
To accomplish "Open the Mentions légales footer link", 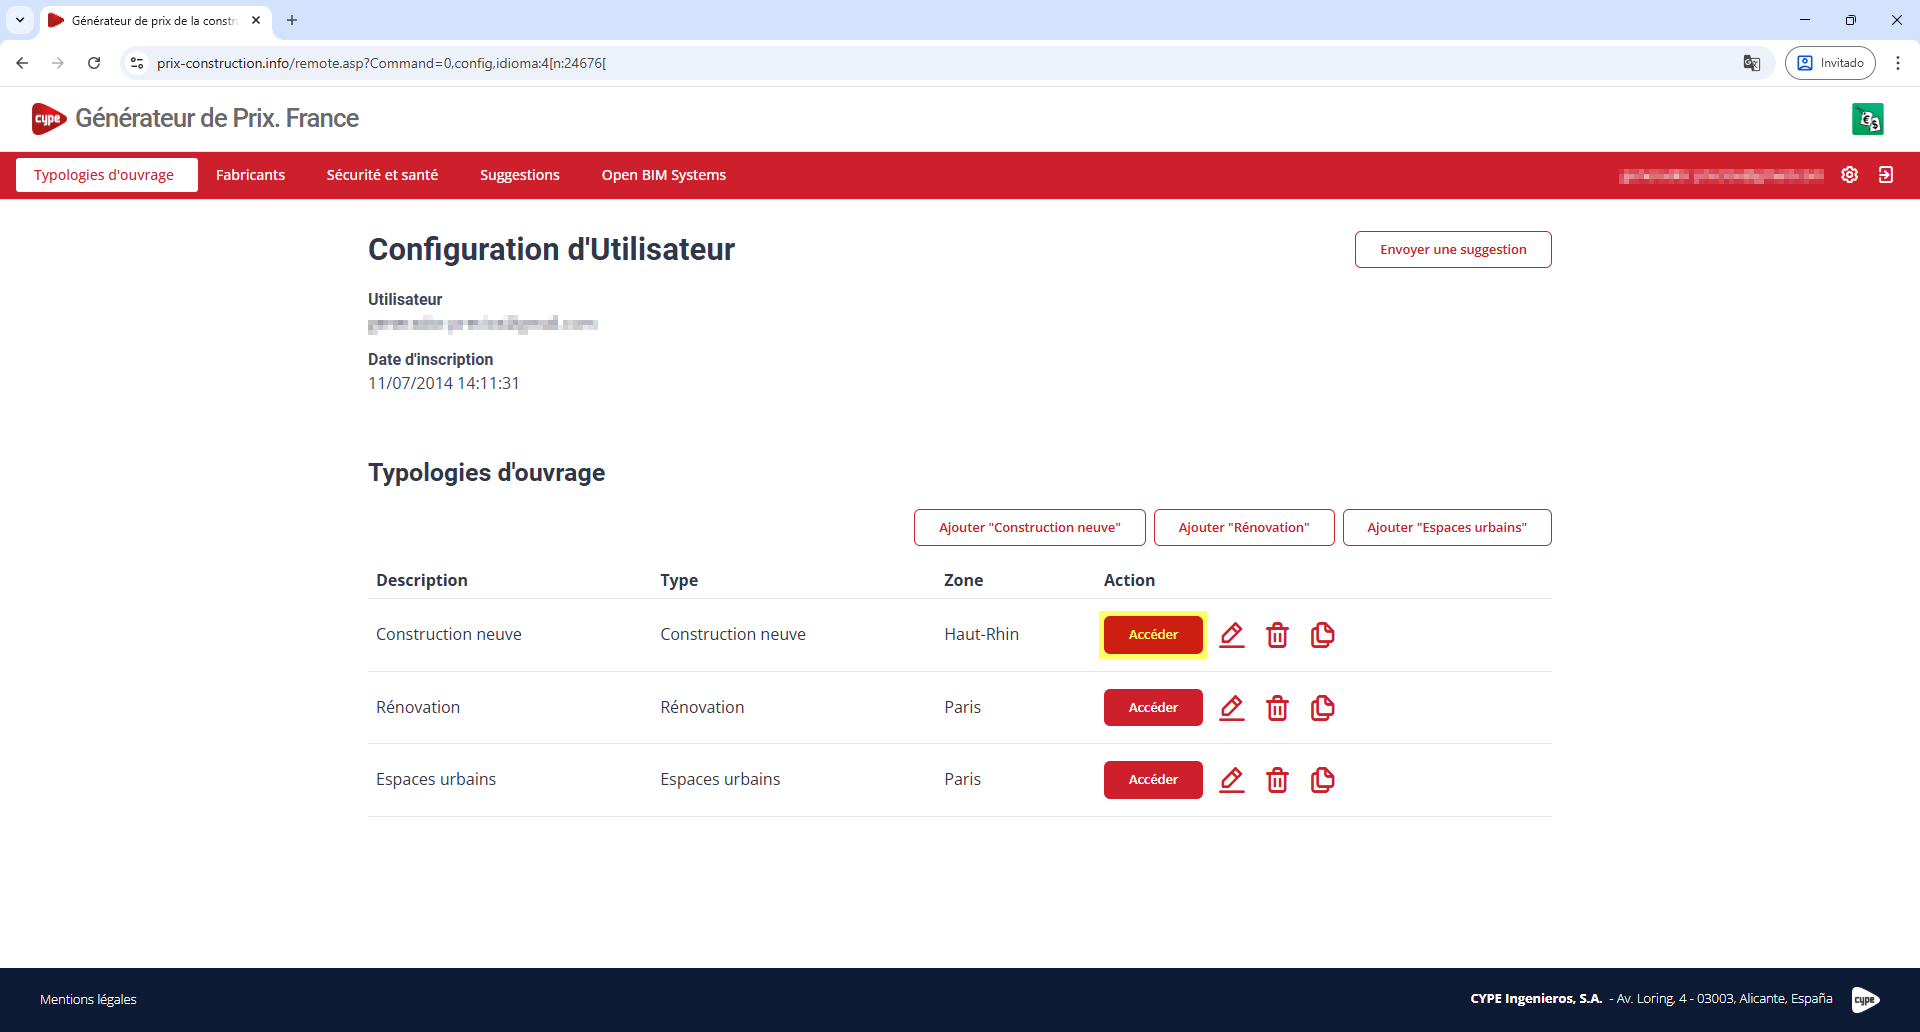I will click(88, 999).
